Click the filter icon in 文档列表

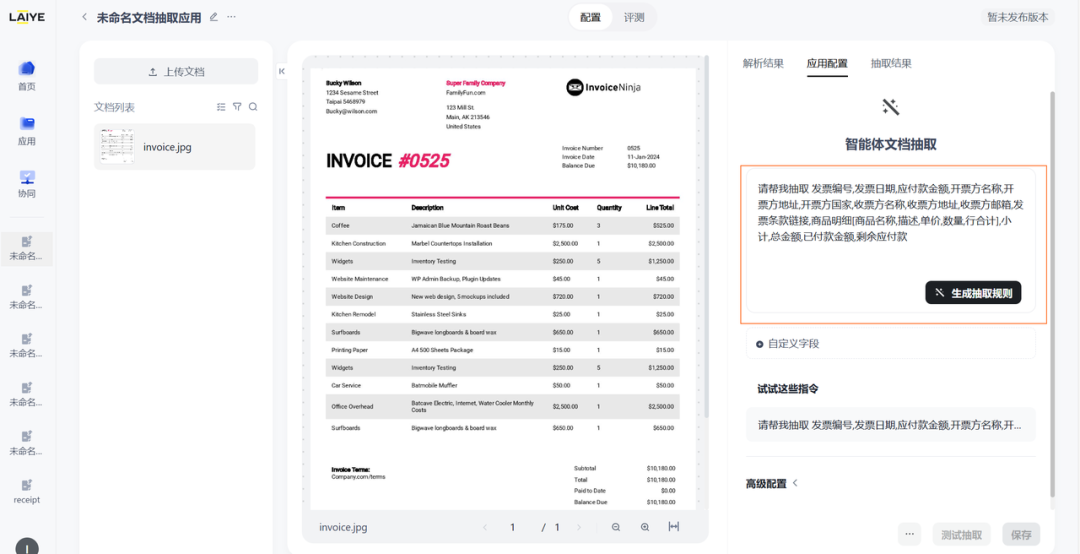click(x=237, y=107)
